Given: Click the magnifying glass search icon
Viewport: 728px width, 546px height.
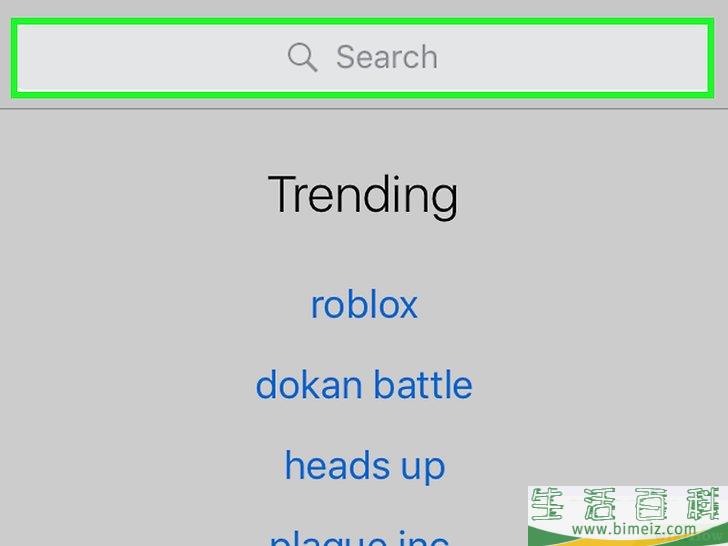Looking at the screenshot, I should pyautogui.click(x=302, y=58).
